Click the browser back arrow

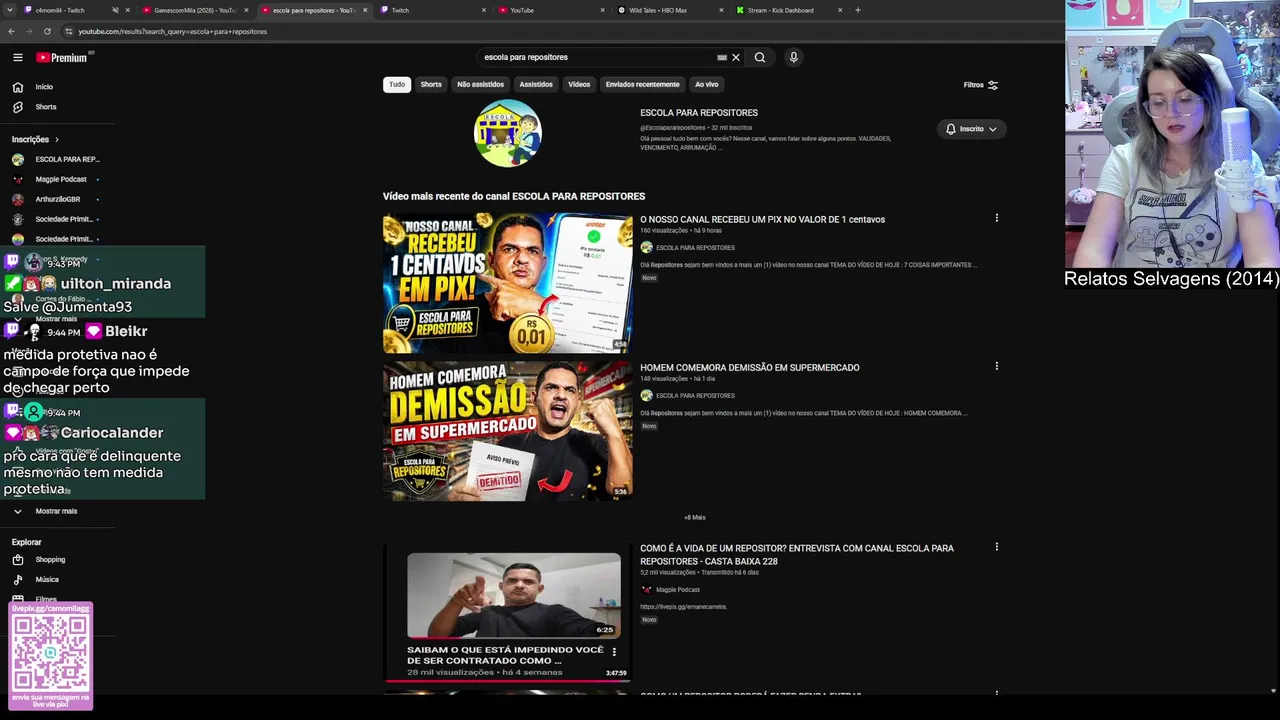(11, 31)
